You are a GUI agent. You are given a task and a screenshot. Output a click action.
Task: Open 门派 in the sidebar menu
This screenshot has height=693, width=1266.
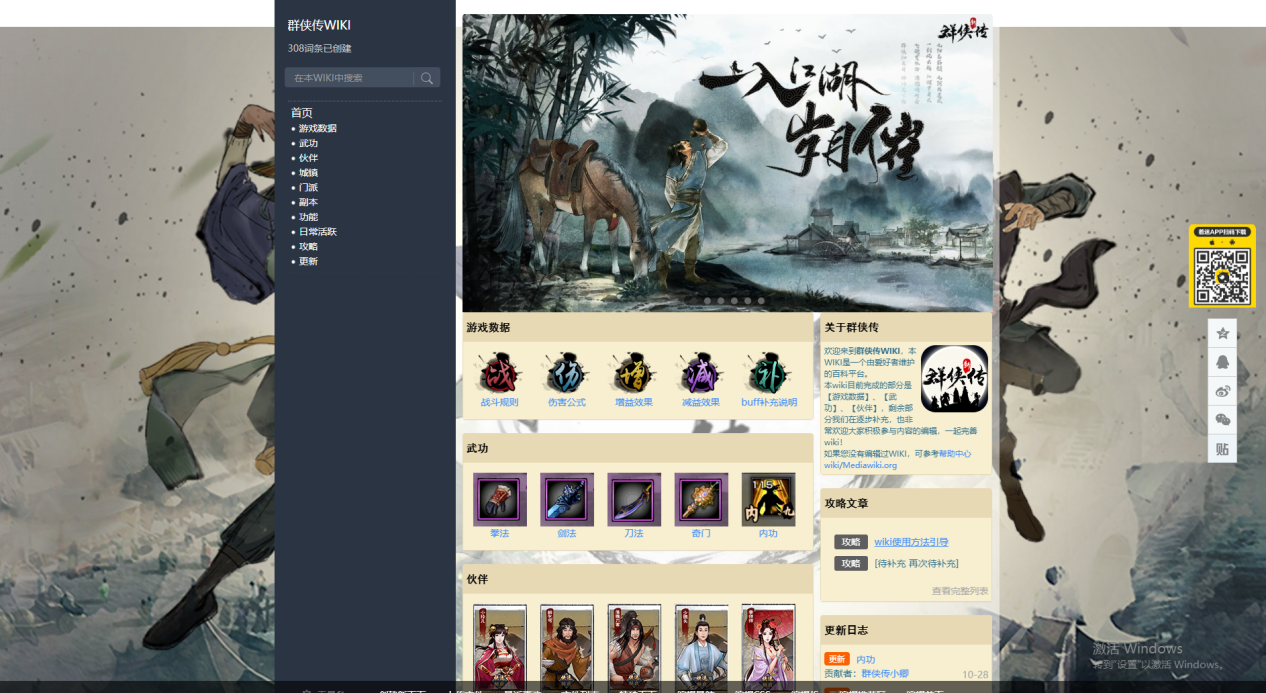pyautogui.click(x=308, y=187)
